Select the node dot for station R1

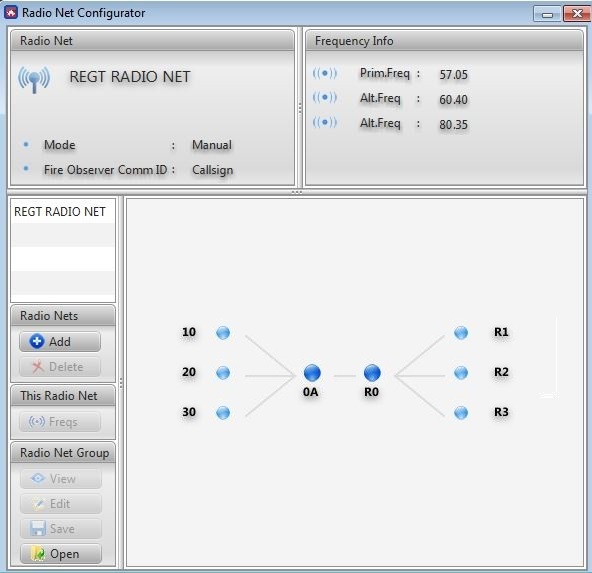pos(461,333)
